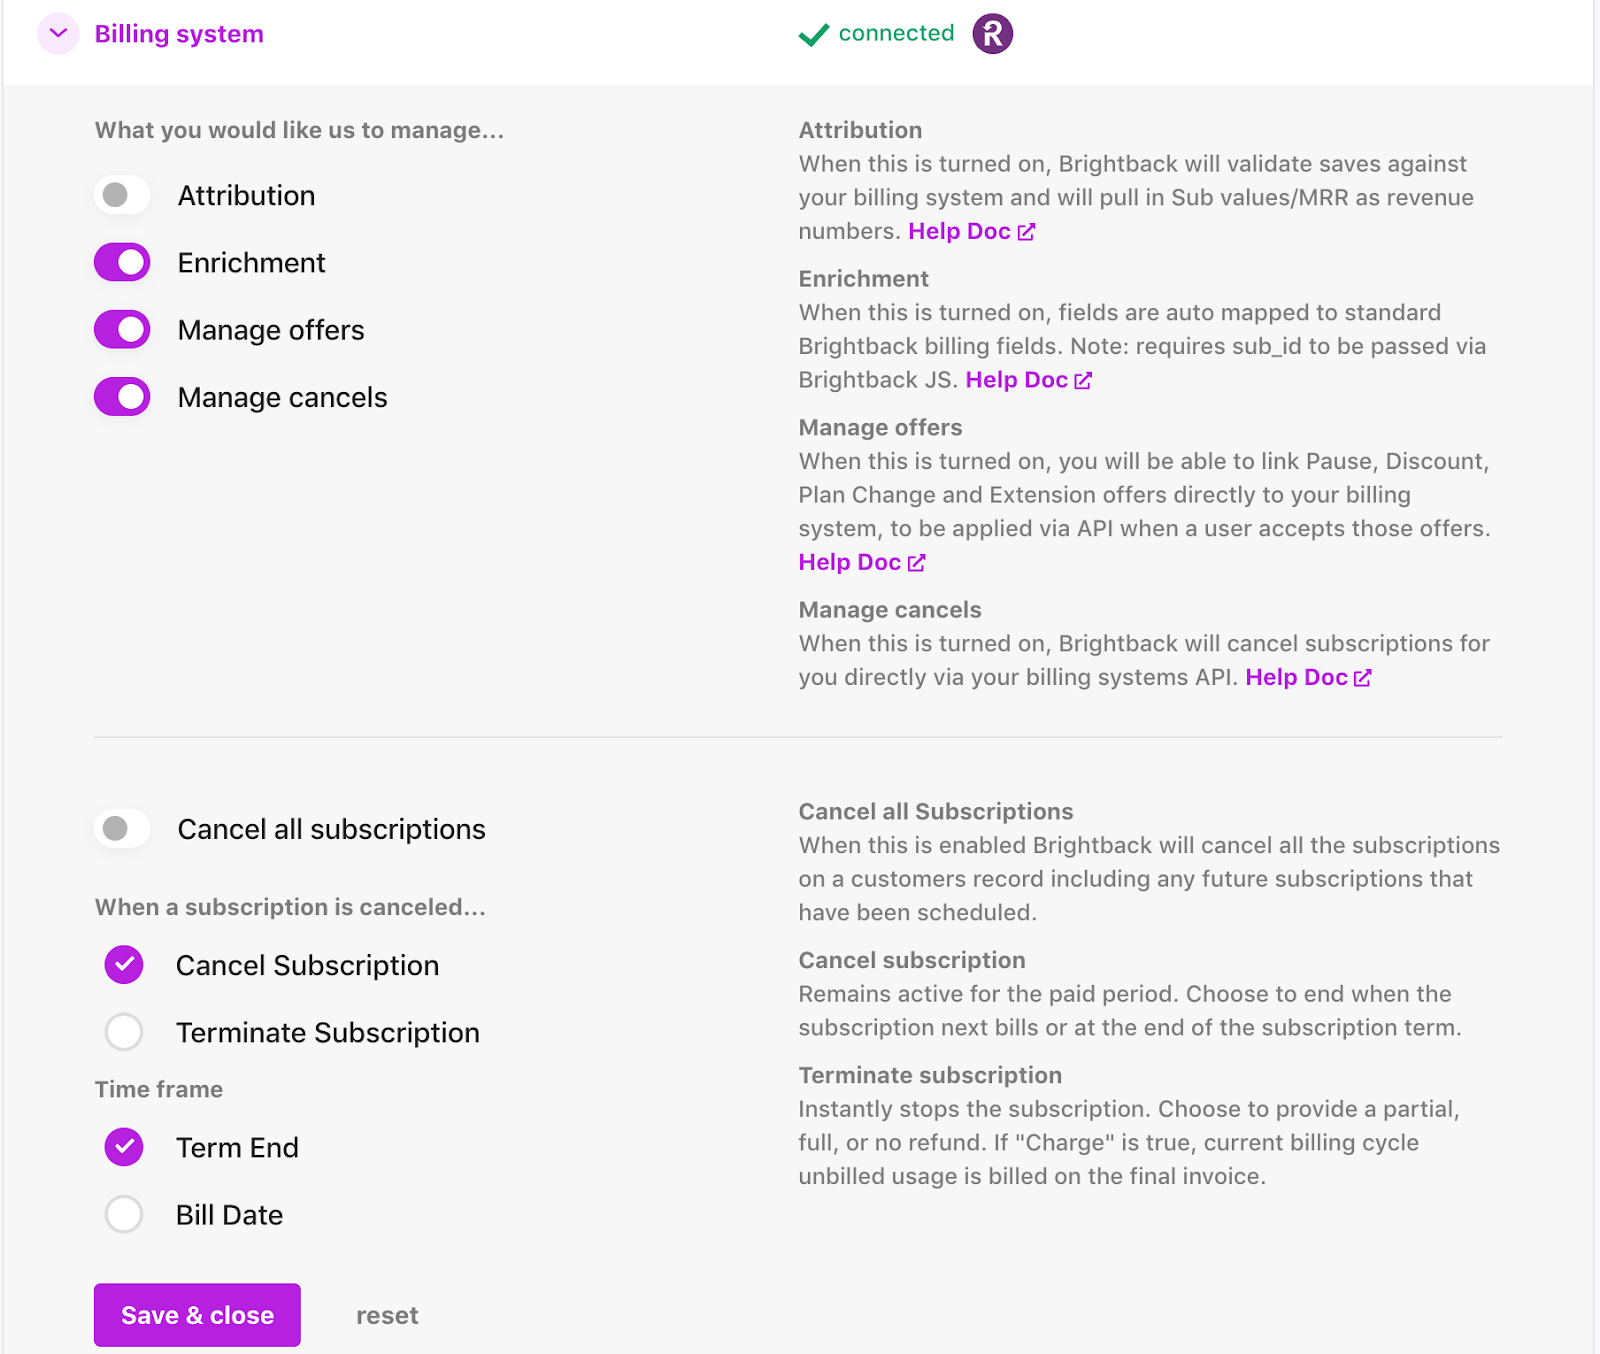Open the external-link icon after Attribution Help Doc
Viewport: 1600px width, 1354px height.
coord(1026,231)
